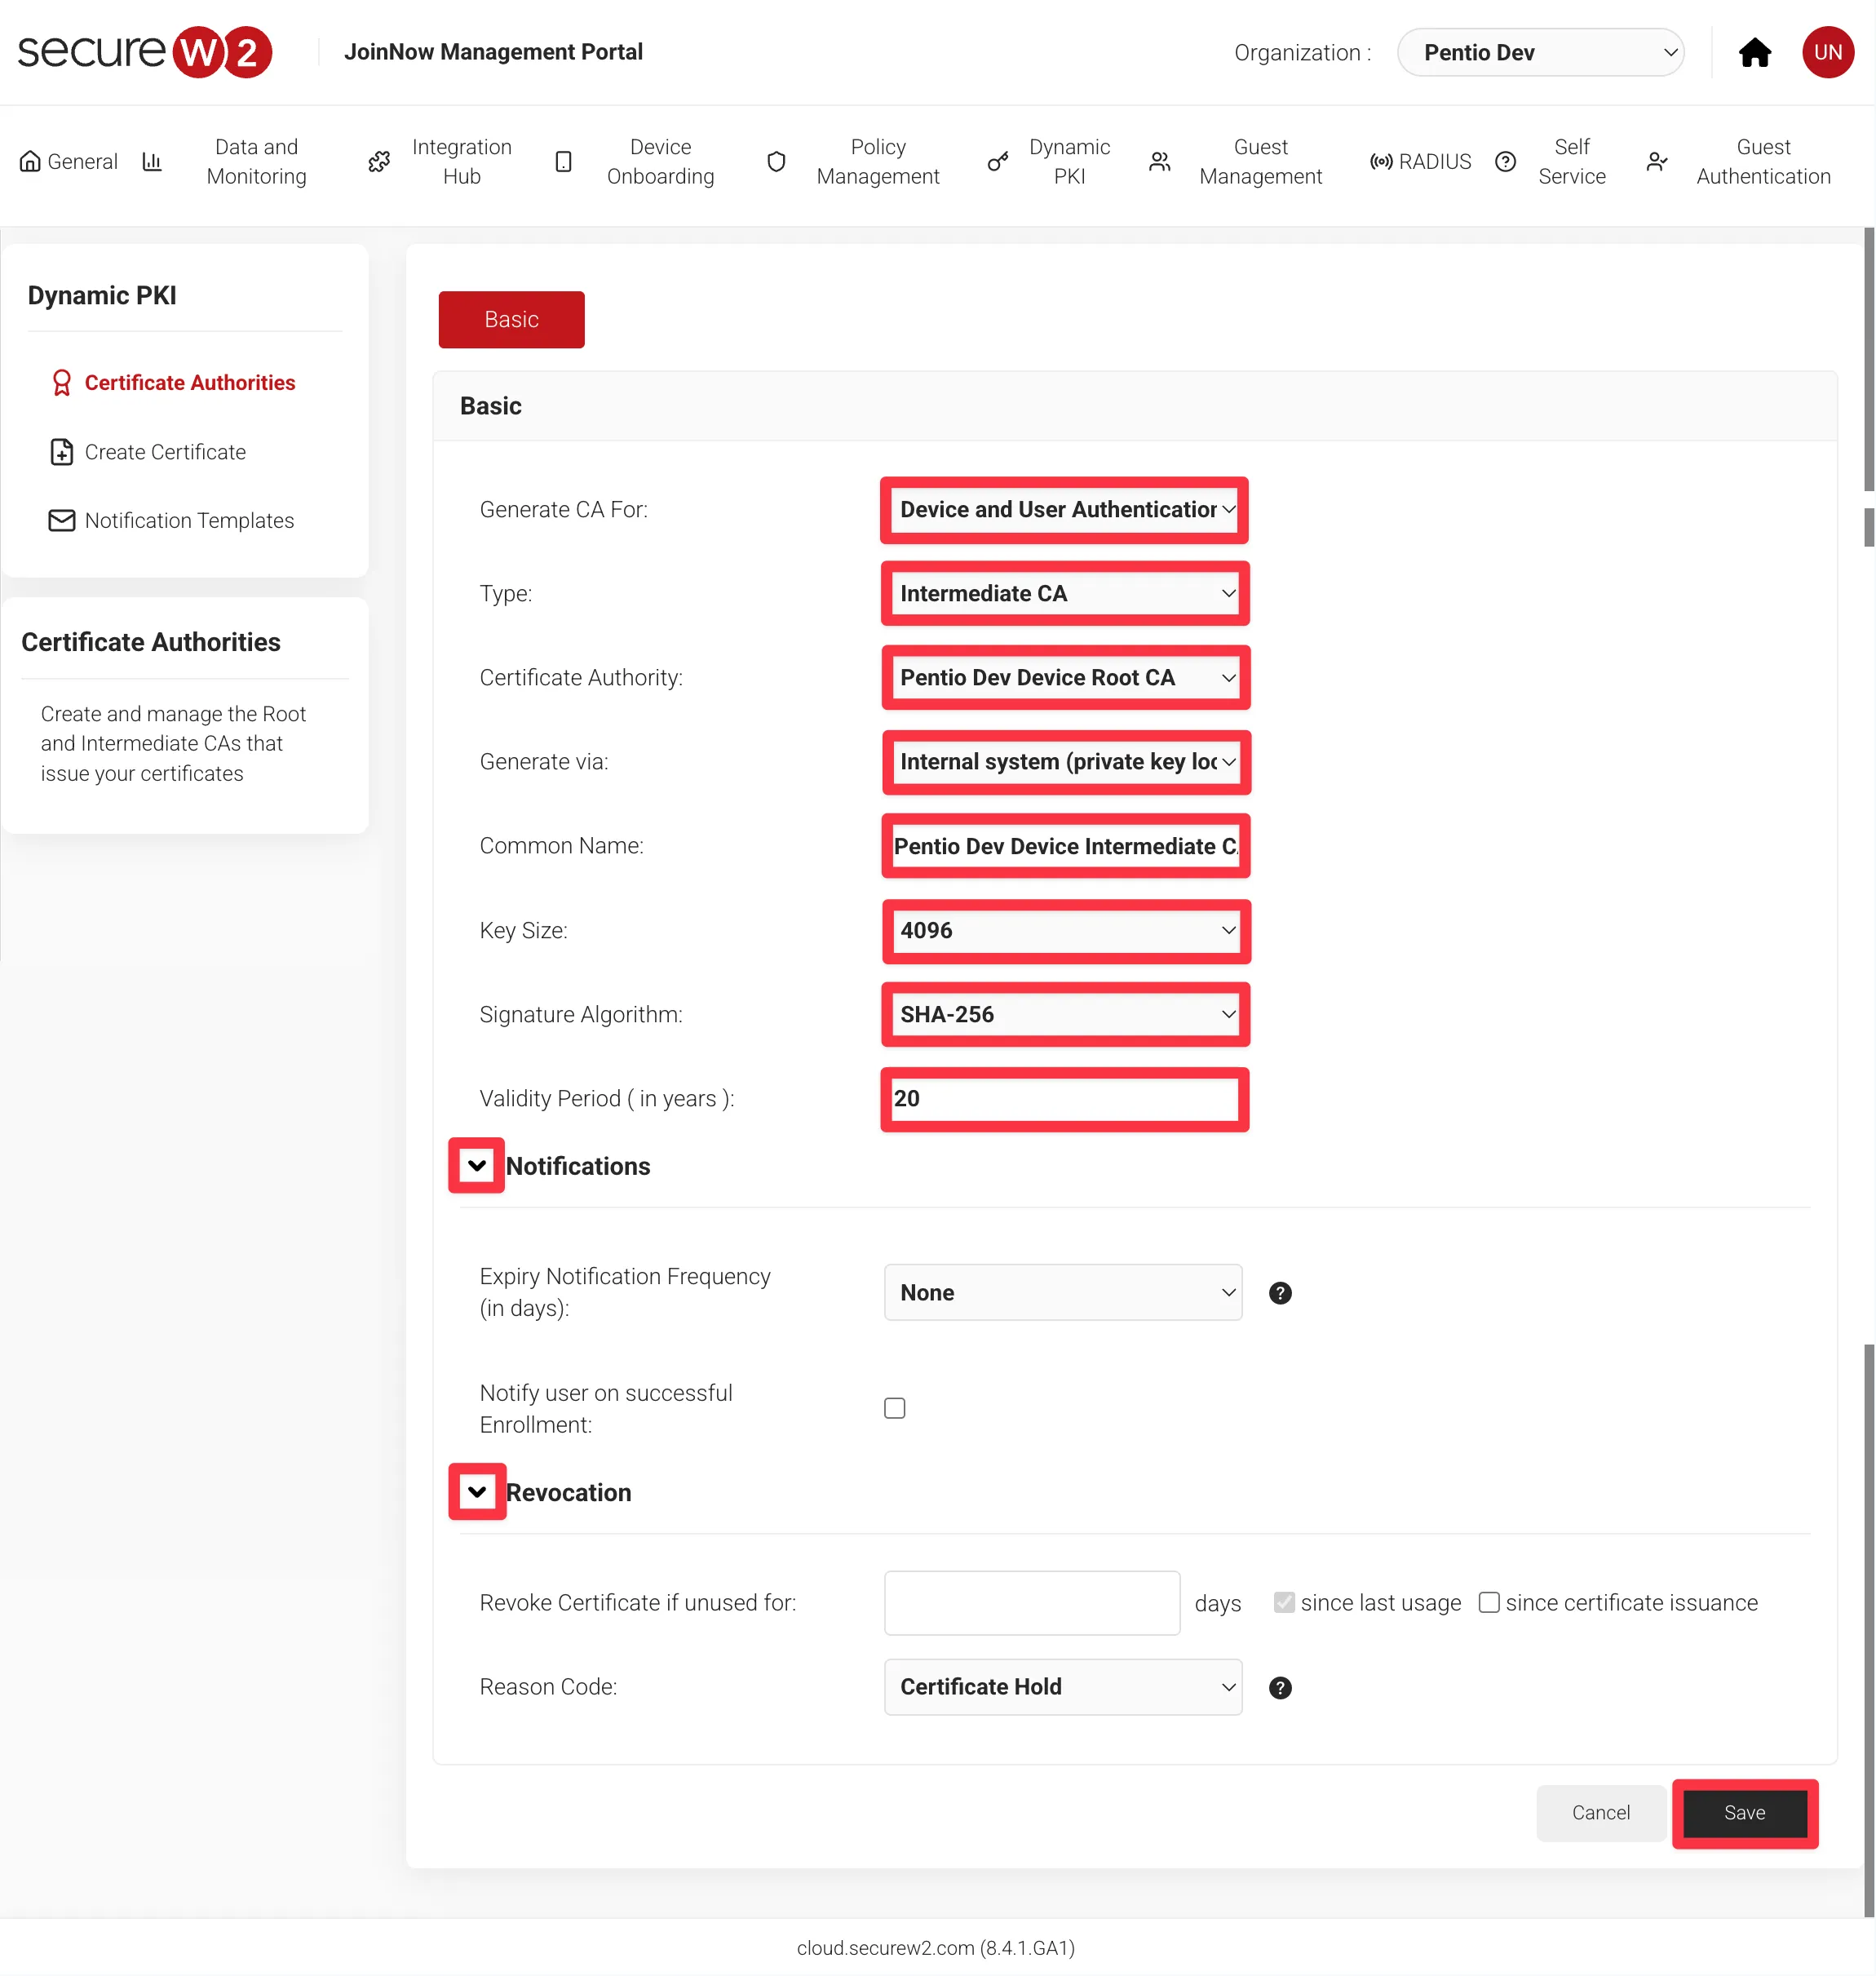Click the Certificate Authorities ribbon icon
Image resolution: width=1876 pixels, height=1976 pixels.
(x=62, y=383)
